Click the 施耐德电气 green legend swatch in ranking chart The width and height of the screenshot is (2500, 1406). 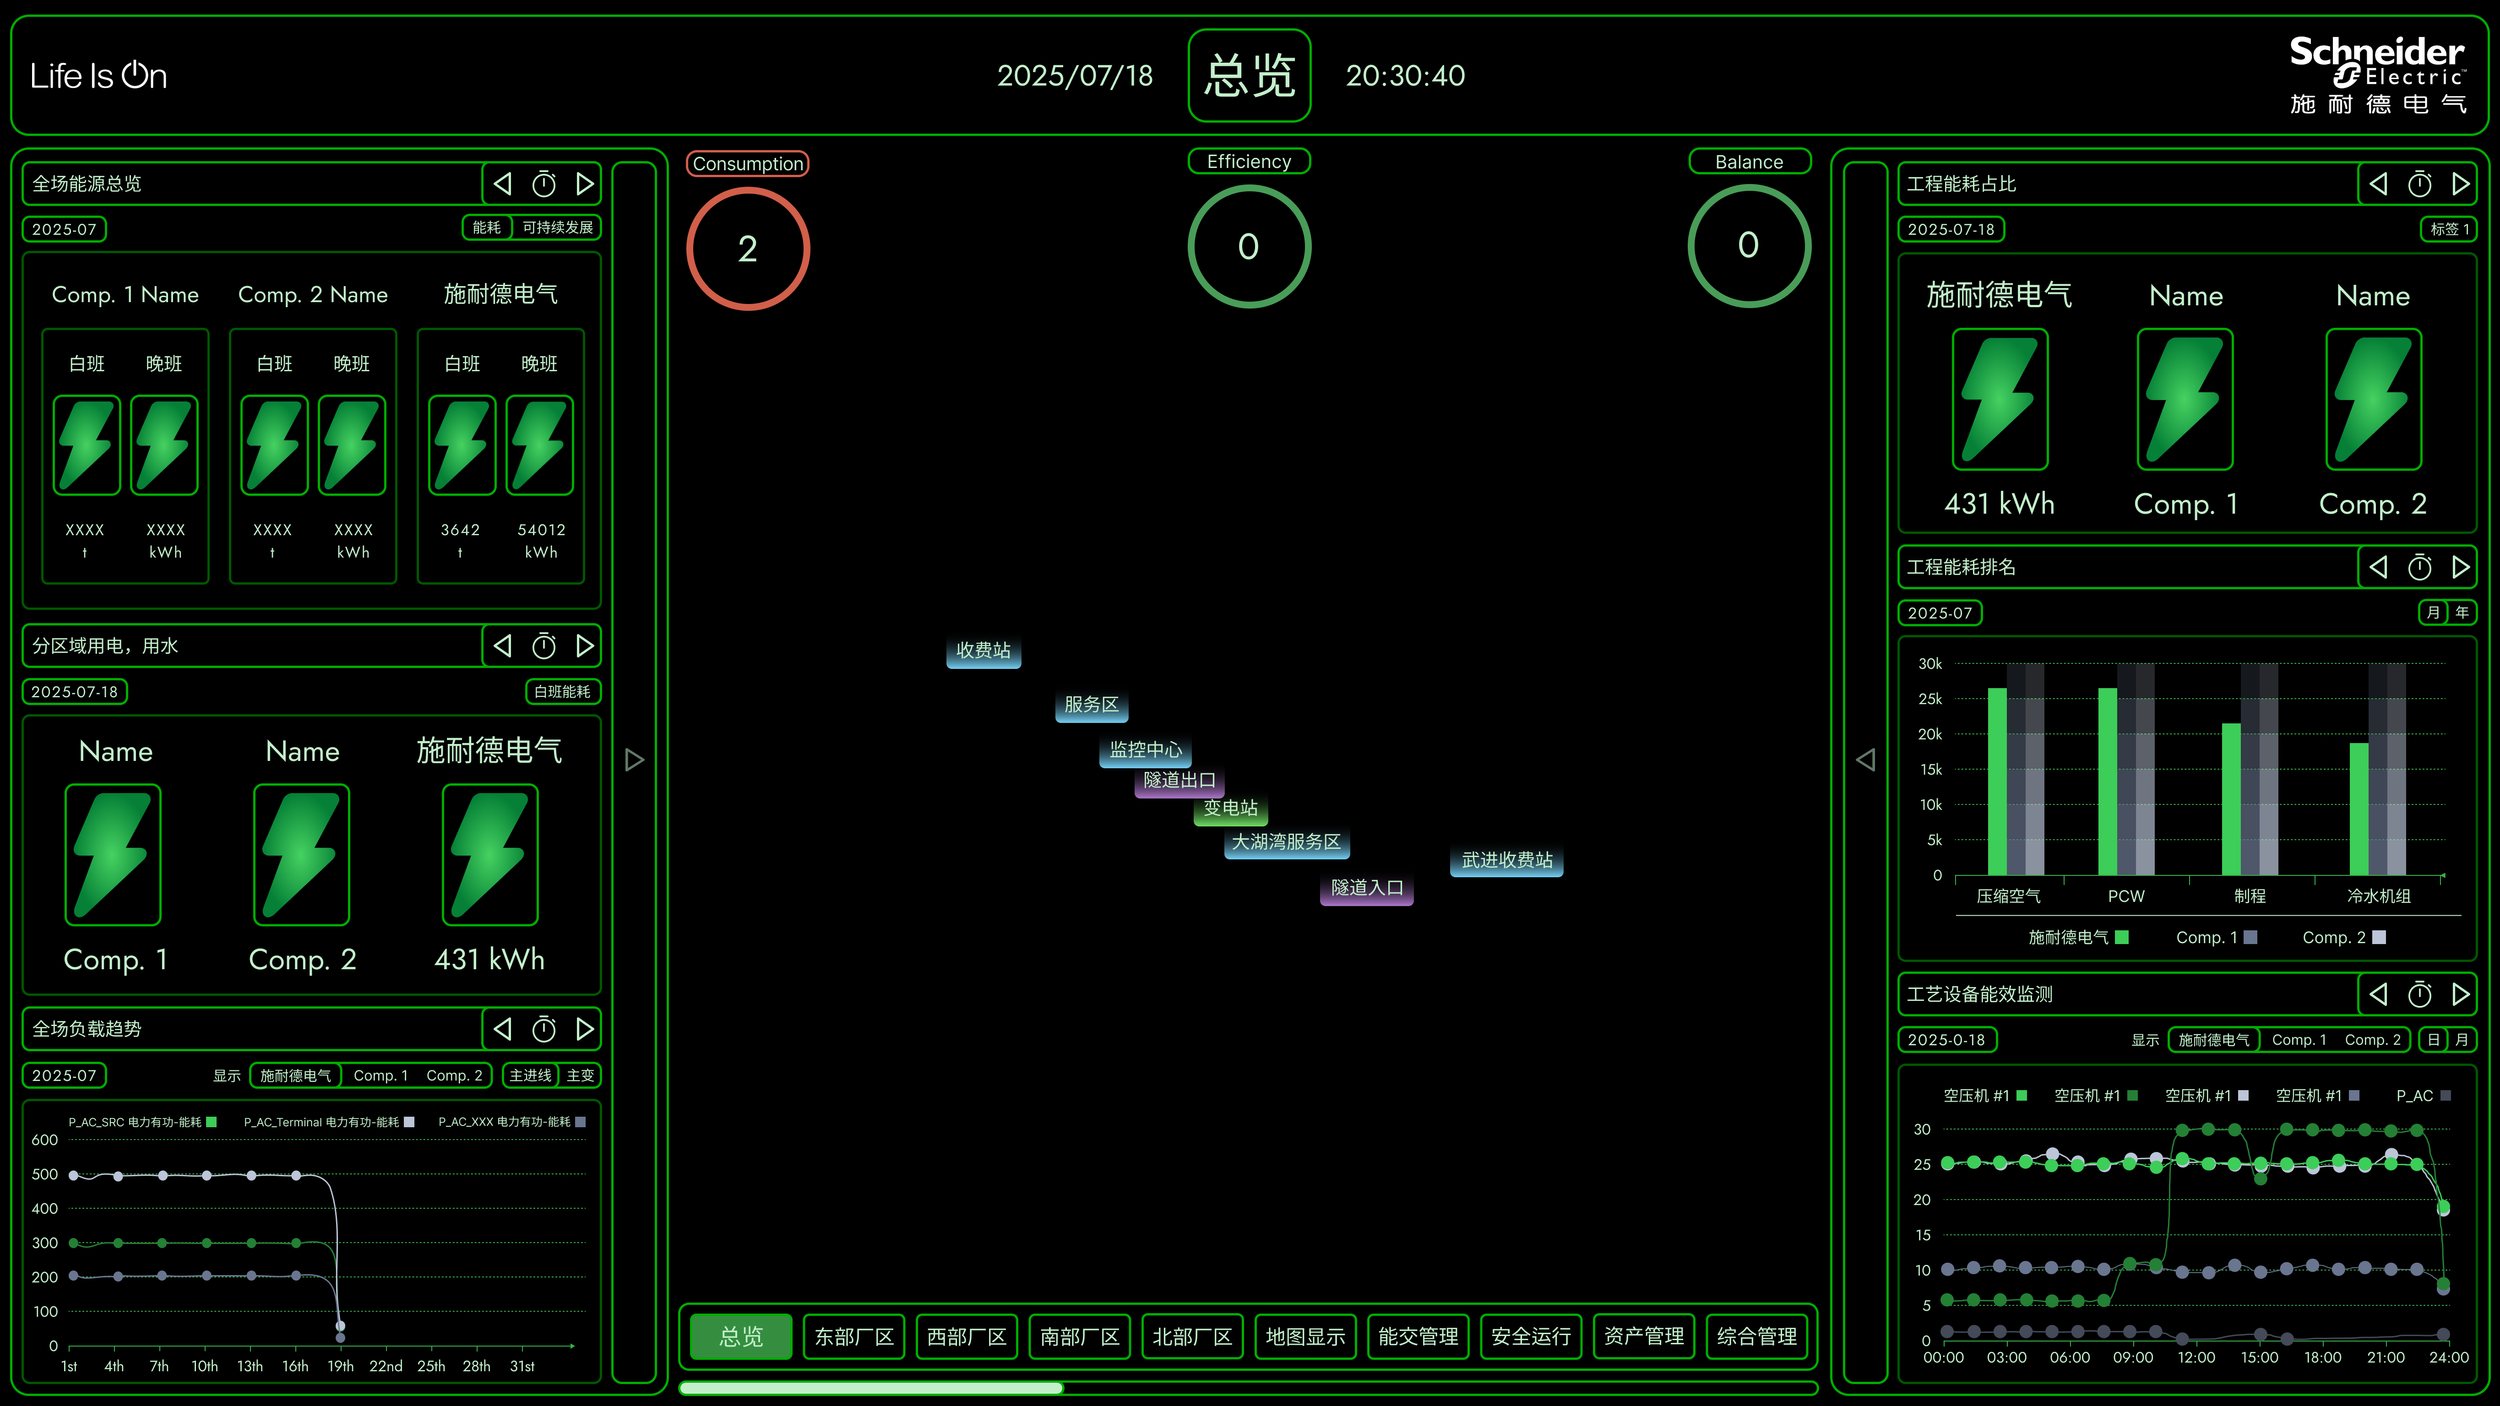[2122, 937]
